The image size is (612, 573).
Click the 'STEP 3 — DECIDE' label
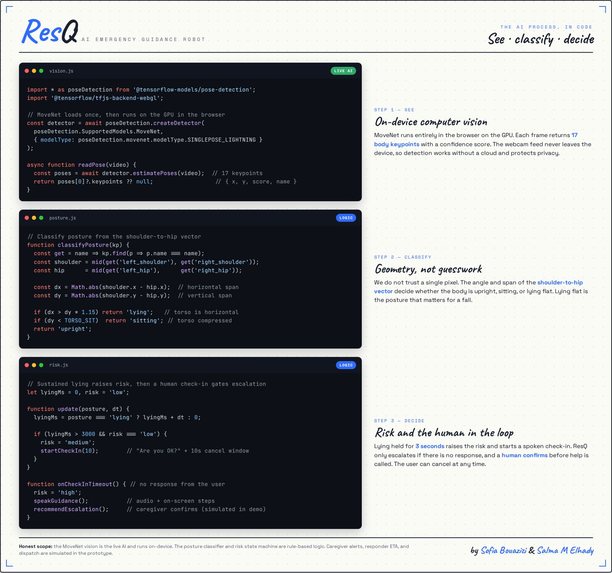pos(399,421)
